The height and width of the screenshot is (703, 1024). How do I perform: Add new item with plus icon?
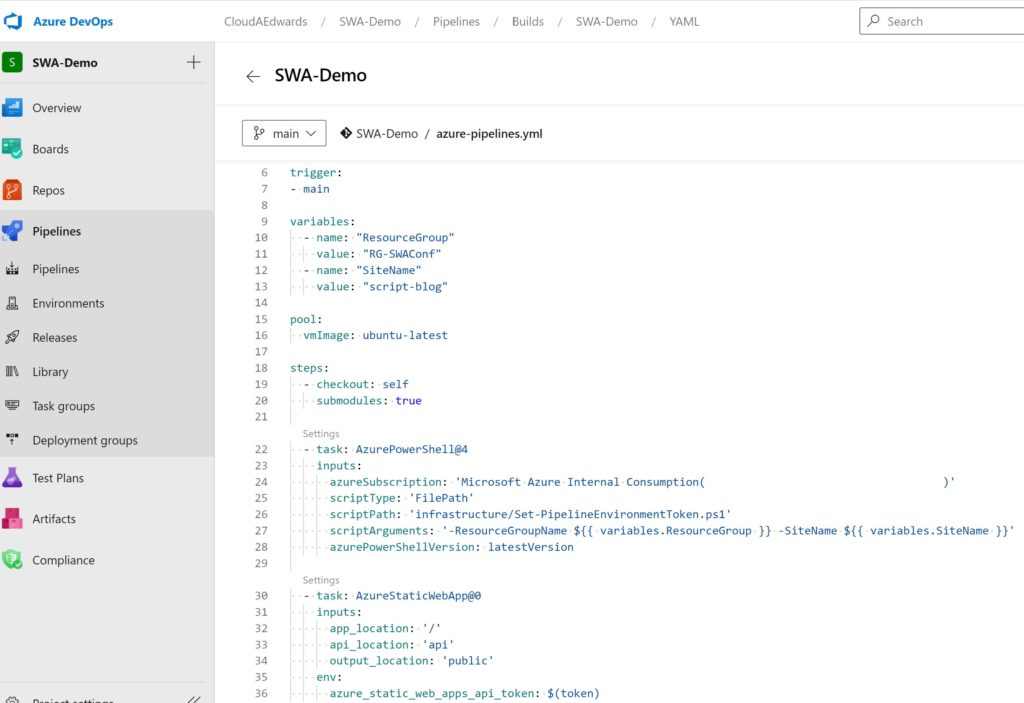pos(193,63)
